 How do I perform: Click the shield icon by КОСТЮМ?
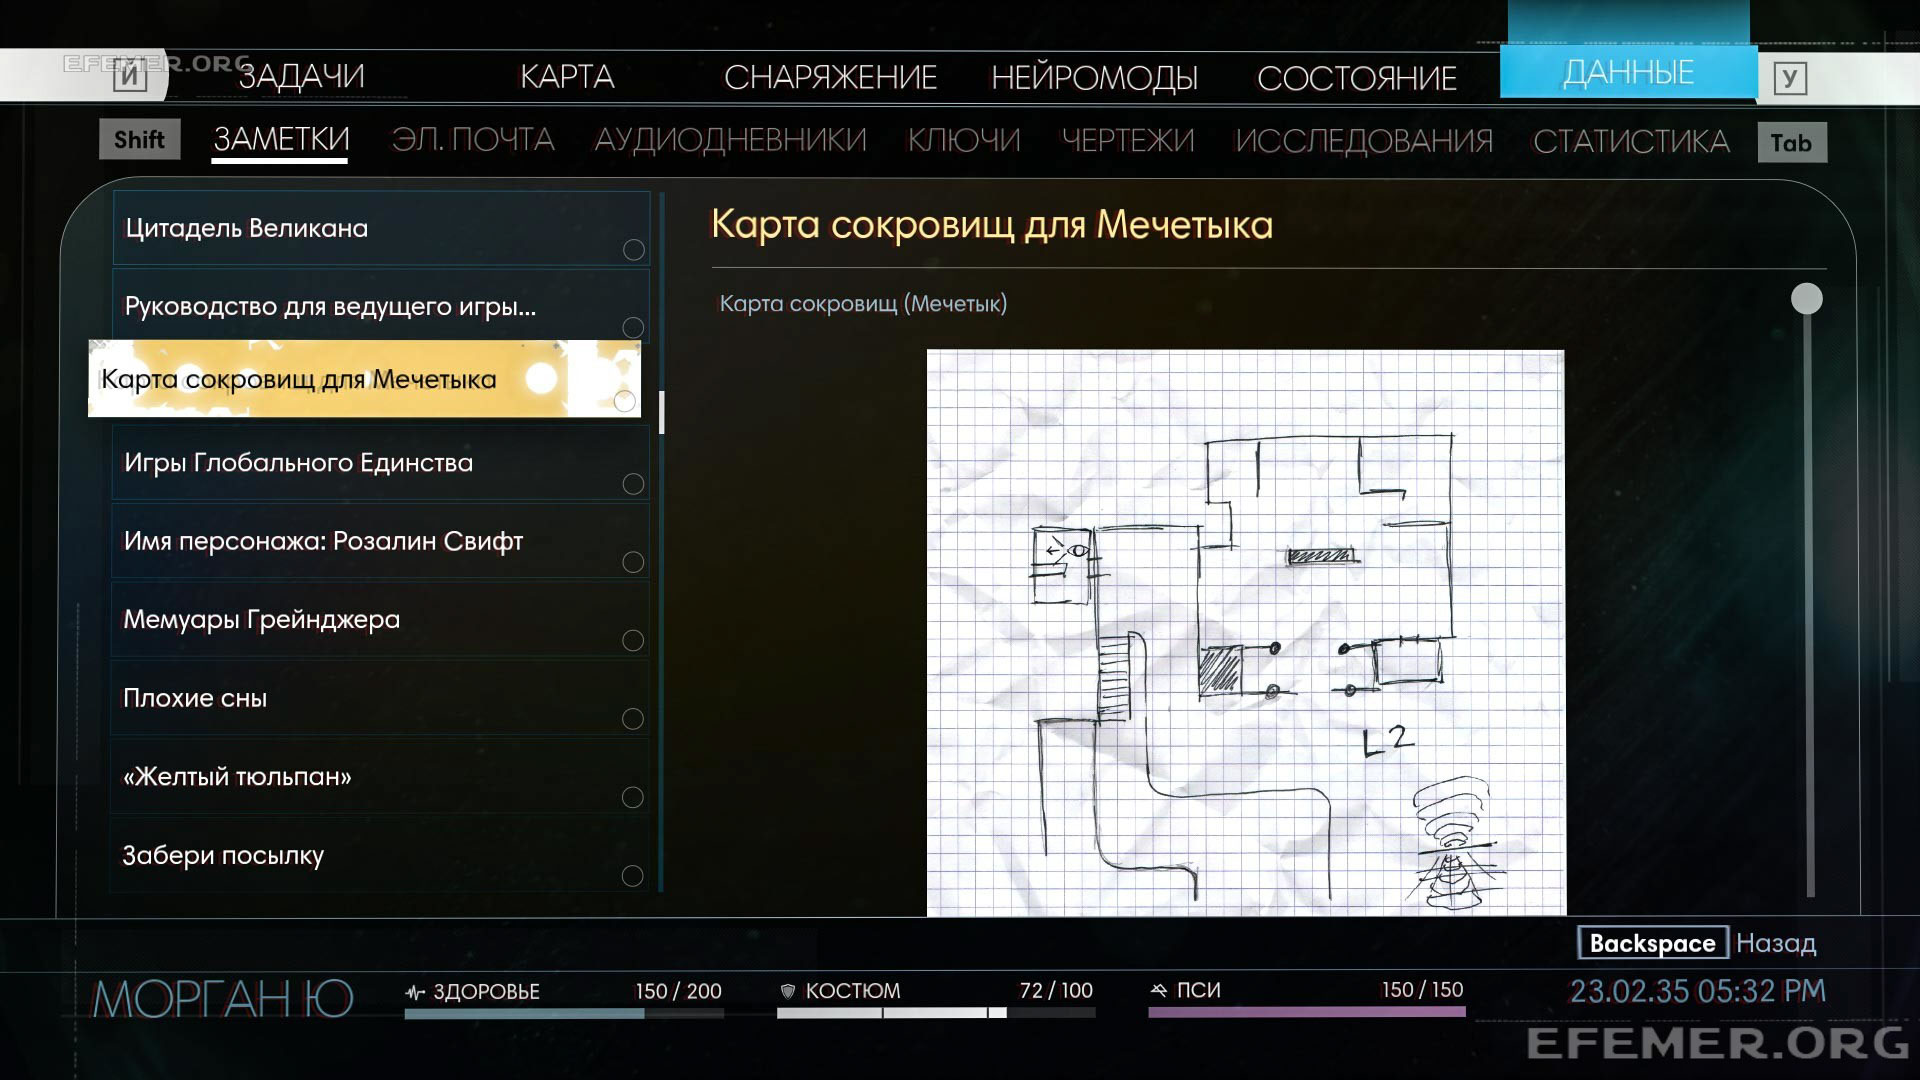[788, 991]
